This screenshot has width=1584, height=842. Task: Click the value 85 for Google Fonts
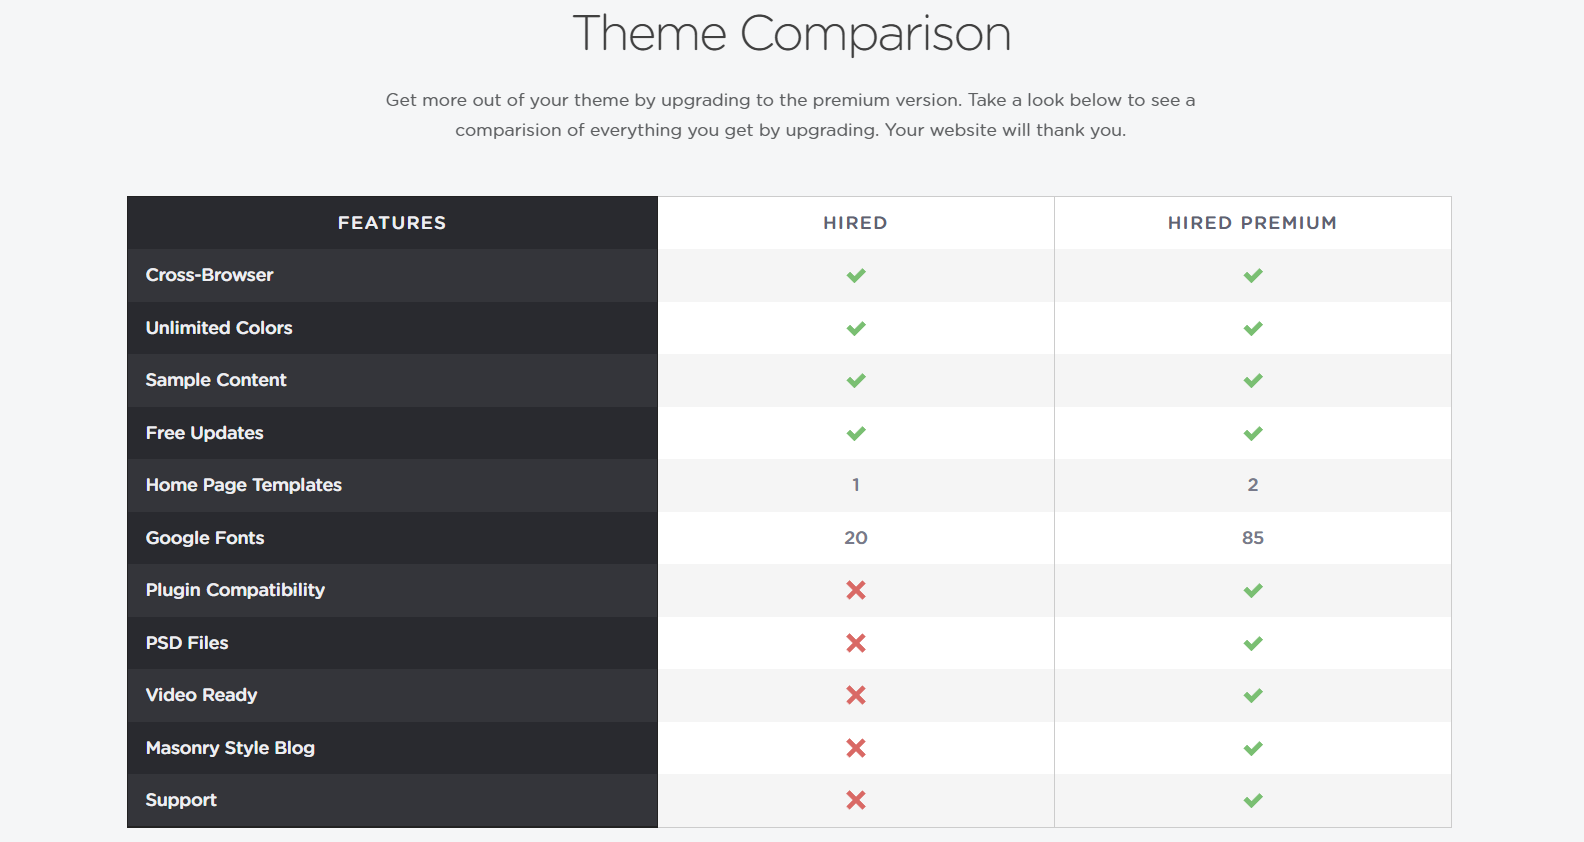click(x=1252, y=538)
